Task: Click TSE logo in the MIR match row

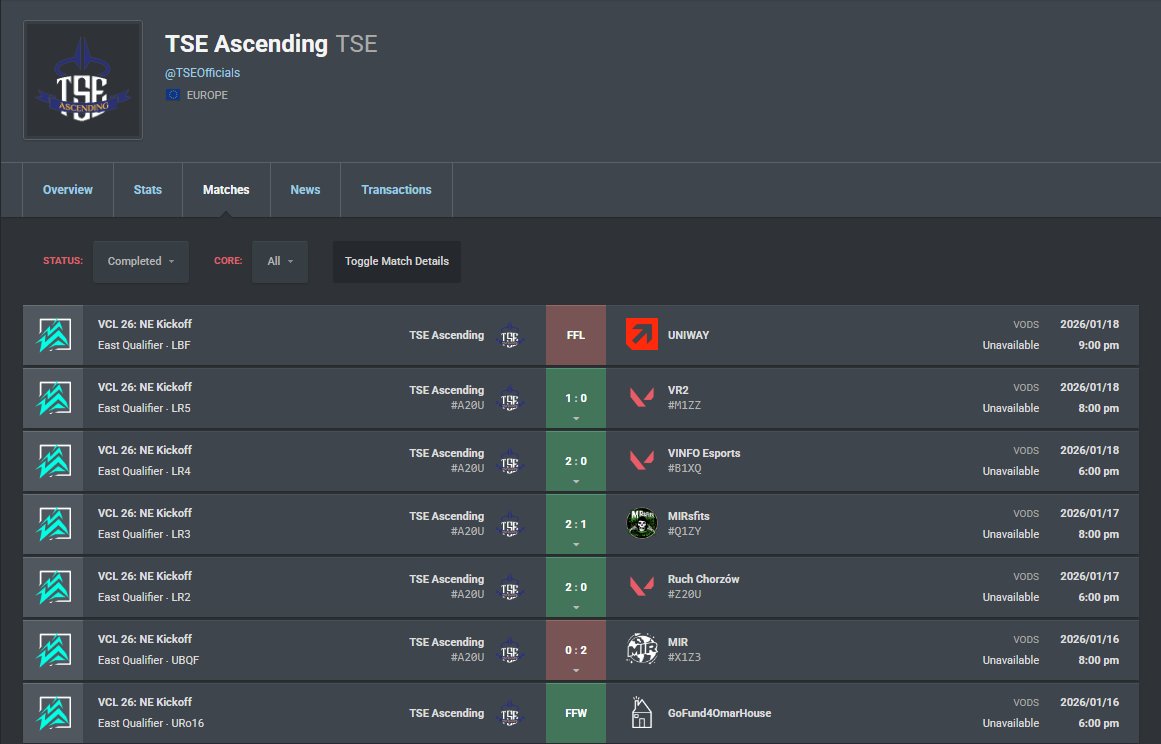Action: coord(509,650)
